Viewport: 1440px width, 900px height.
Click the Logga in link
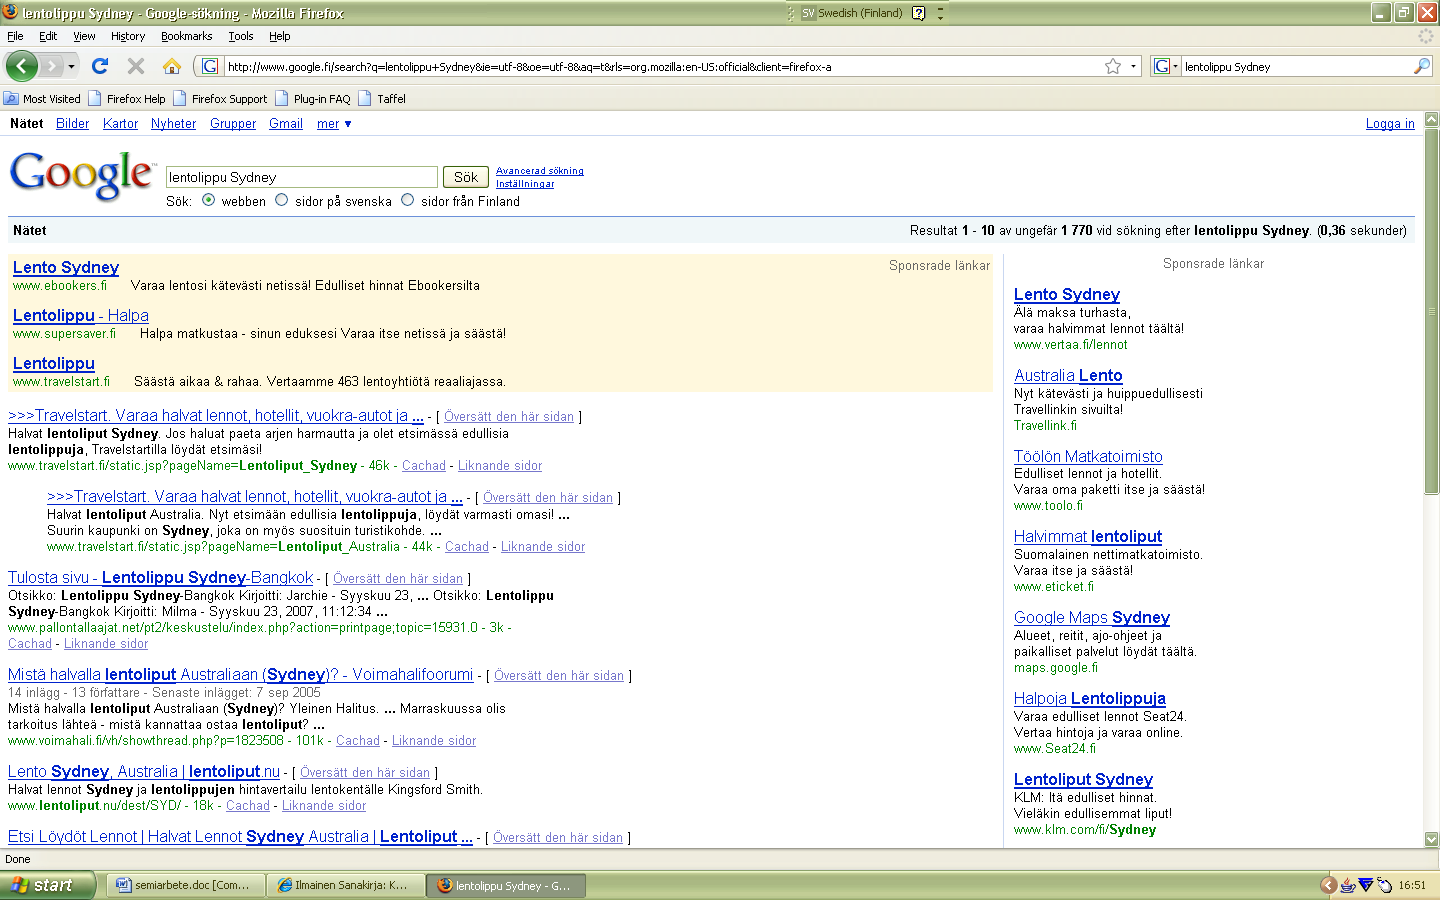(x=1390, y=124)
